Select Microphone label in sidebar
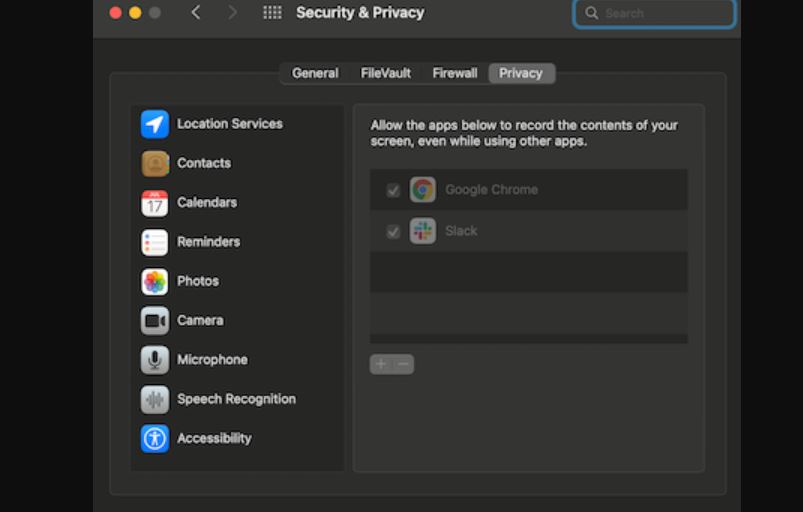The width and height of the screenshot is (803, 512). pos(212,360)
